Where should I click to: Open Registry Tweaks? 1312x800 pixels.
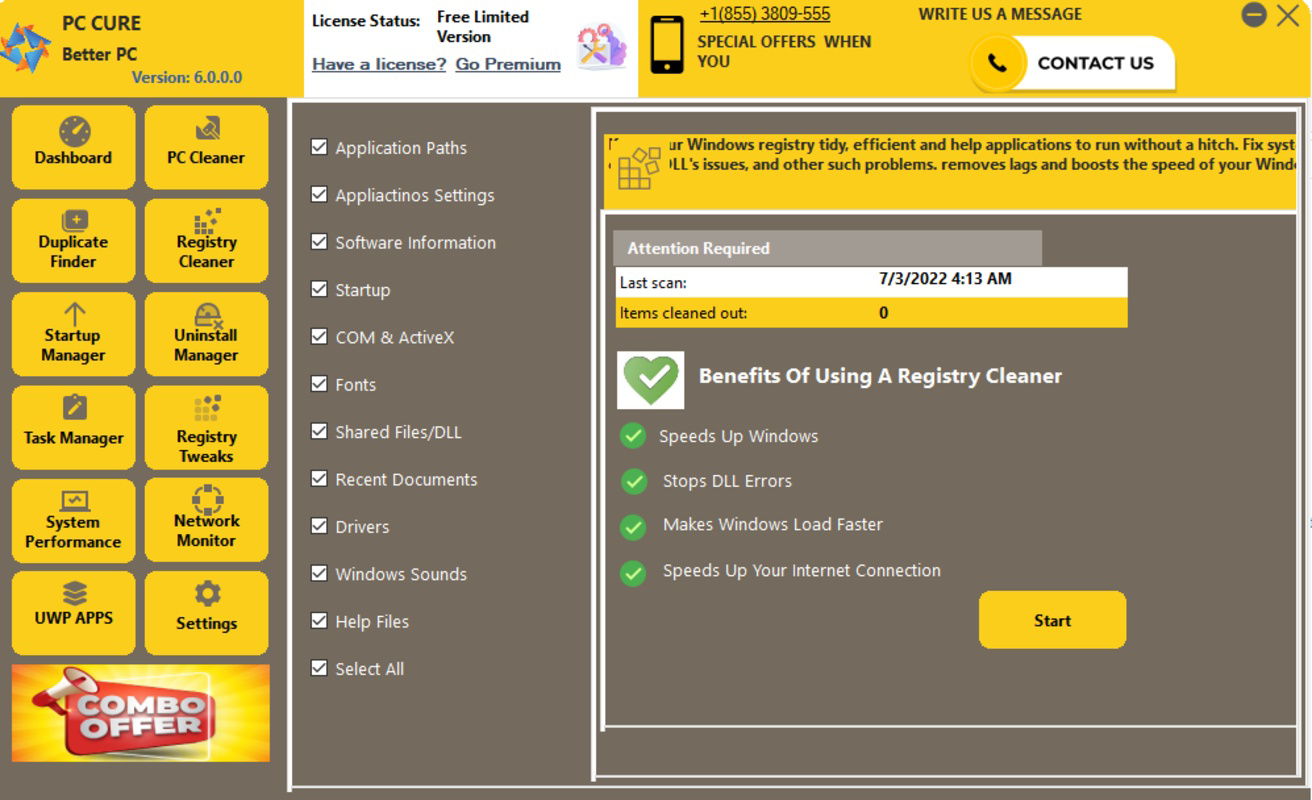pyautogui.click(x=206, y=427)
